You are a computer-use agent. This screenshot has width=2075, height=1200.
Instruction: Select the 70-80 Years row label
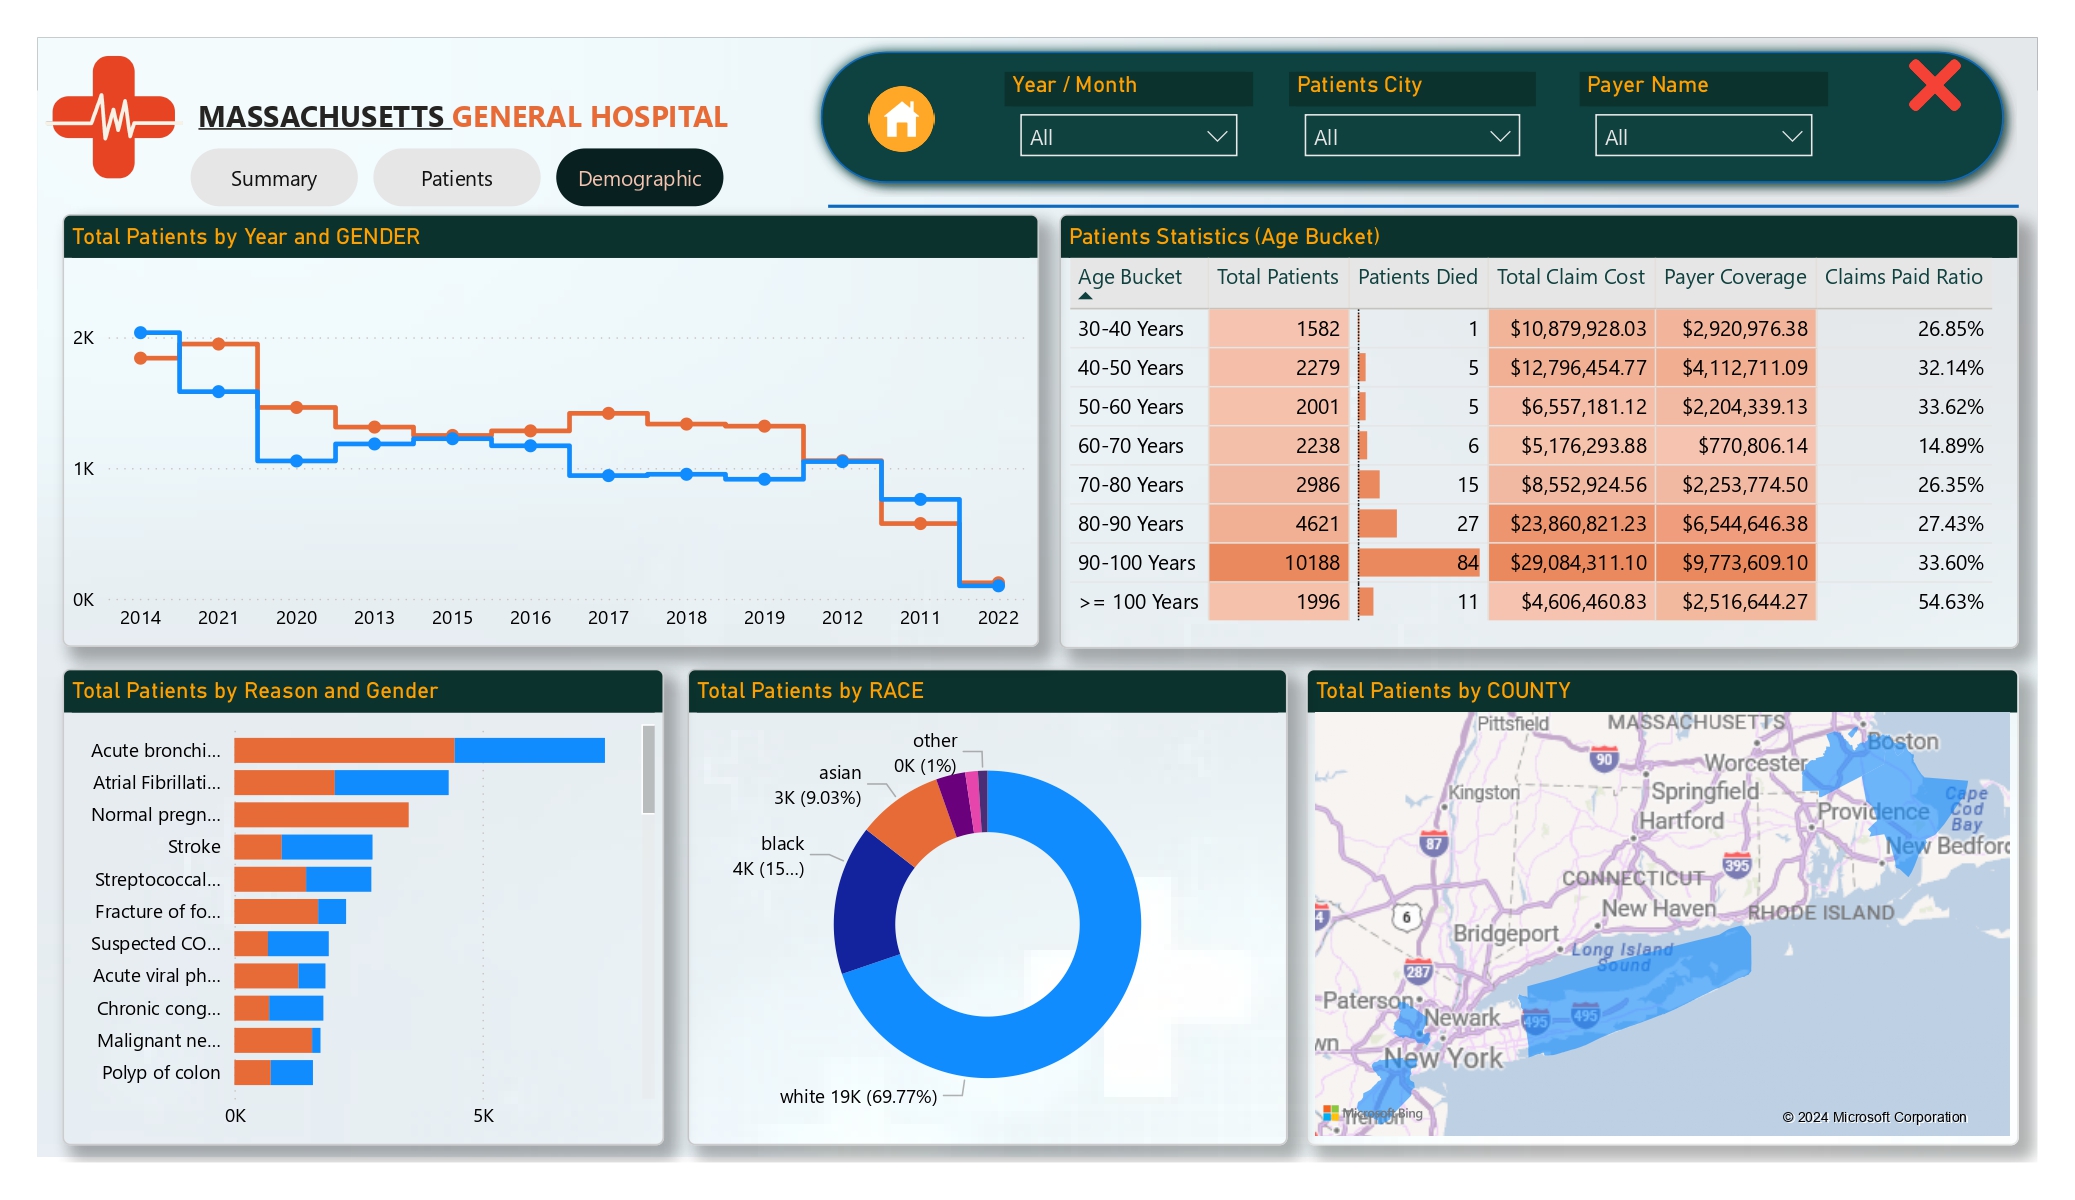[1130, 484]
